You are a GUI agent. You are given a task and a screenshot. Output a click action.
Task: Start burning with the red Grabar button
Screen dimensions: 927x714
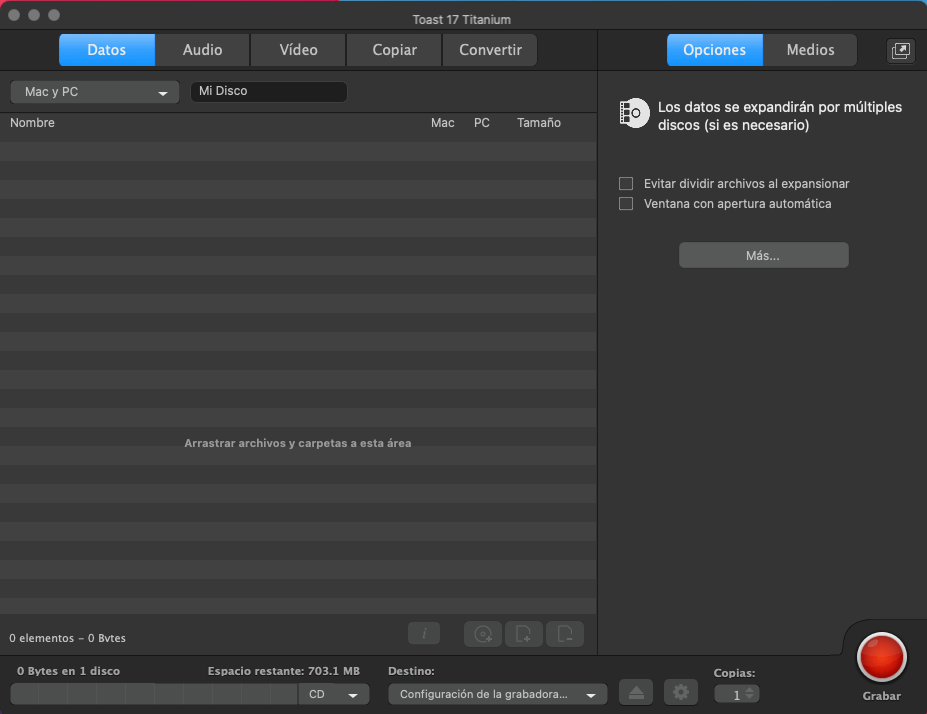[881, 657]
